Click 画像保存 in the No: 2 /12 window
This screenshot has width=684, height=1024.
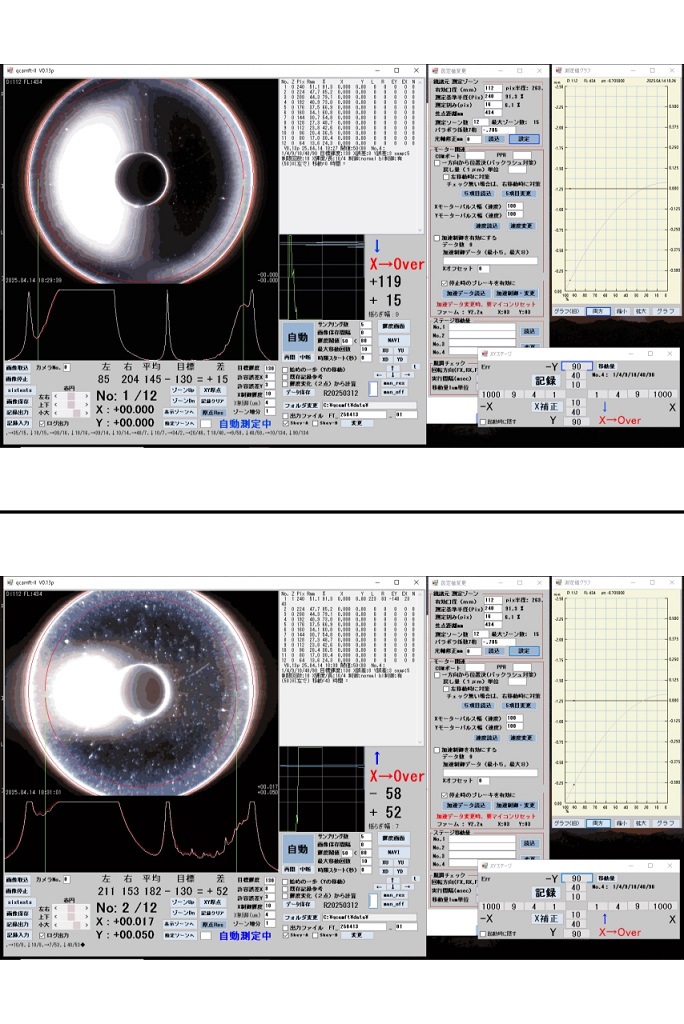point(17,913)
